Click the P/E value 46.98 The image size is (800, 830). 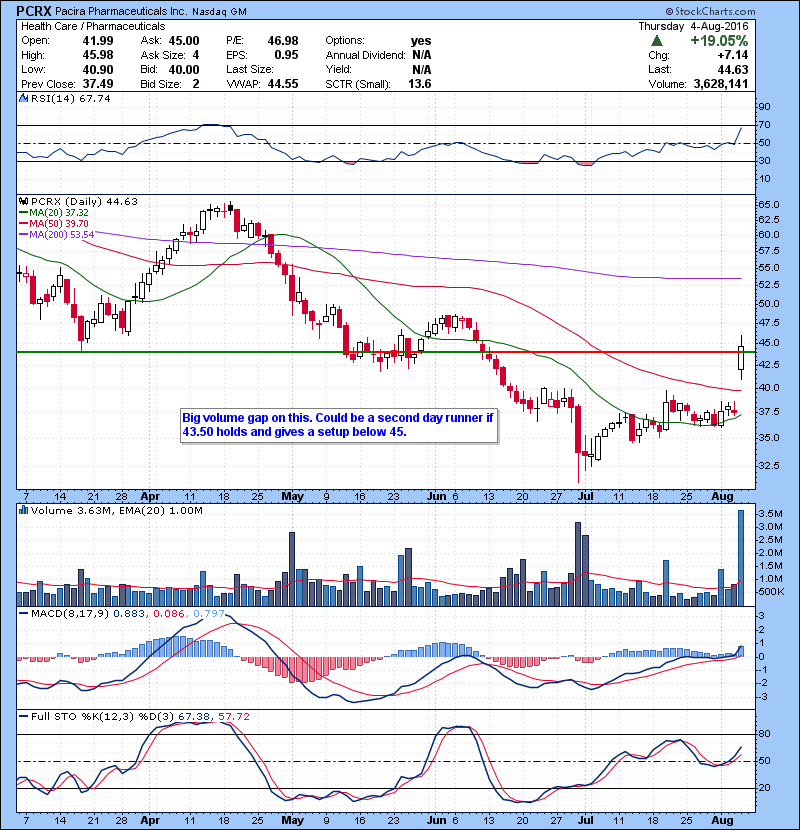[283, 41]
